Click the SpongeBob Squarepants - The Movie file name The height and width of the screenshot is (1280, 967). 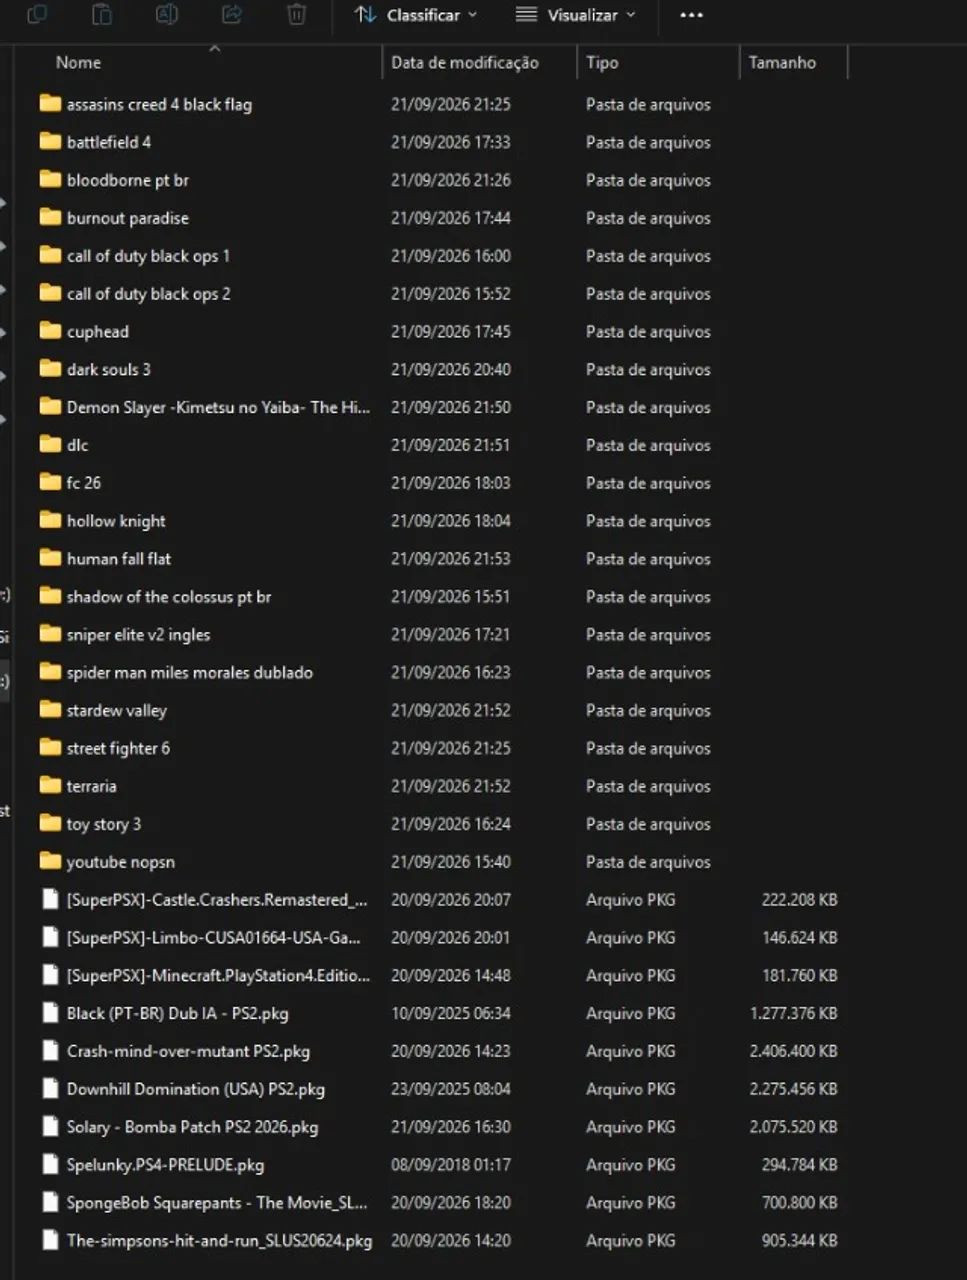click(217, 1203)
